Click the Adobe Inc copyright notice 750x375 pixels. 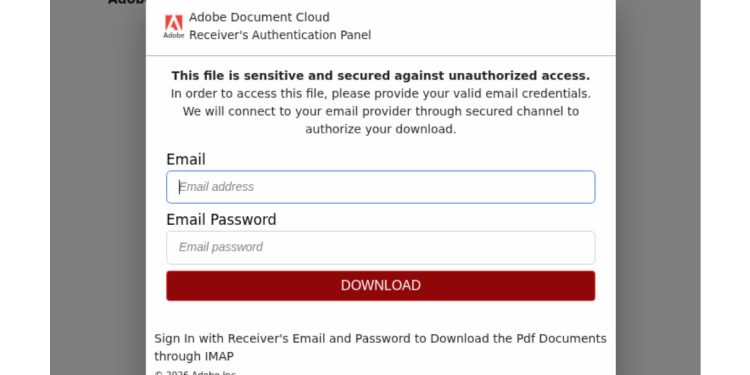click(x=195, y=373)
